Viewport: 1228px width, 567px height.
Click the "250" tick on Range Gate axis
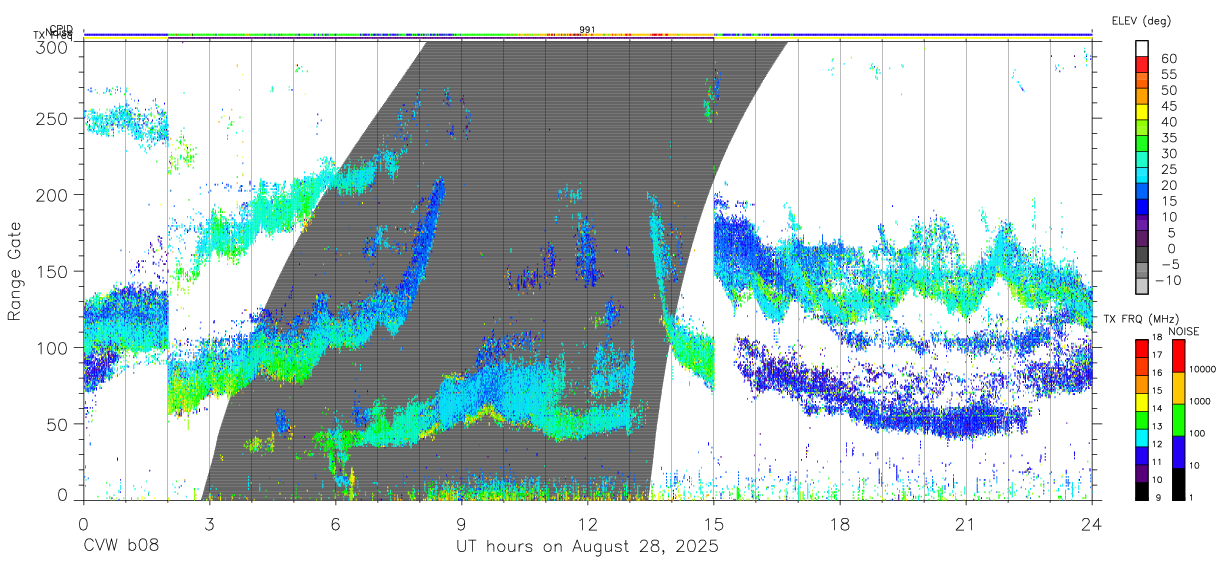52,118
